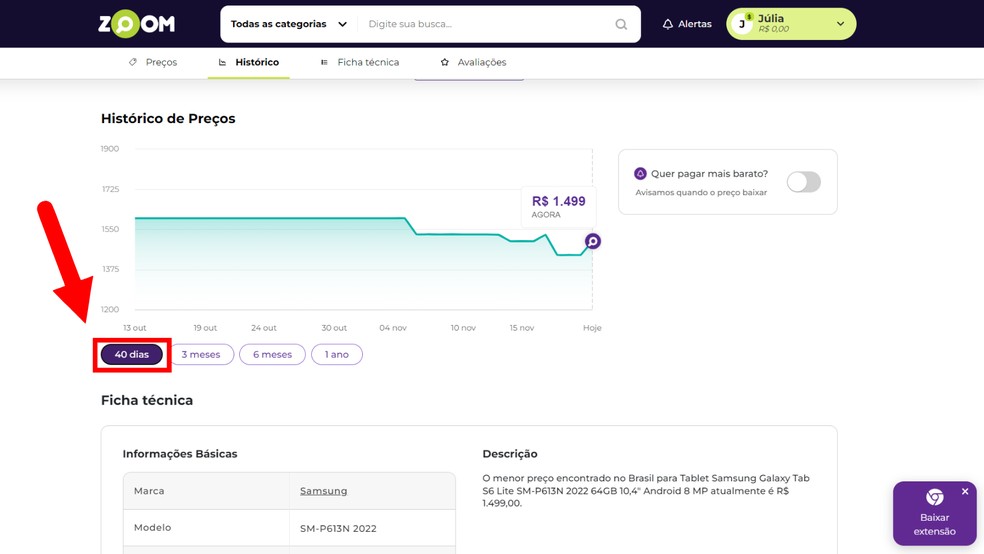Click the 1550 axis value
This screenshot has height=554, width=984.
click(x=110, y=229)
